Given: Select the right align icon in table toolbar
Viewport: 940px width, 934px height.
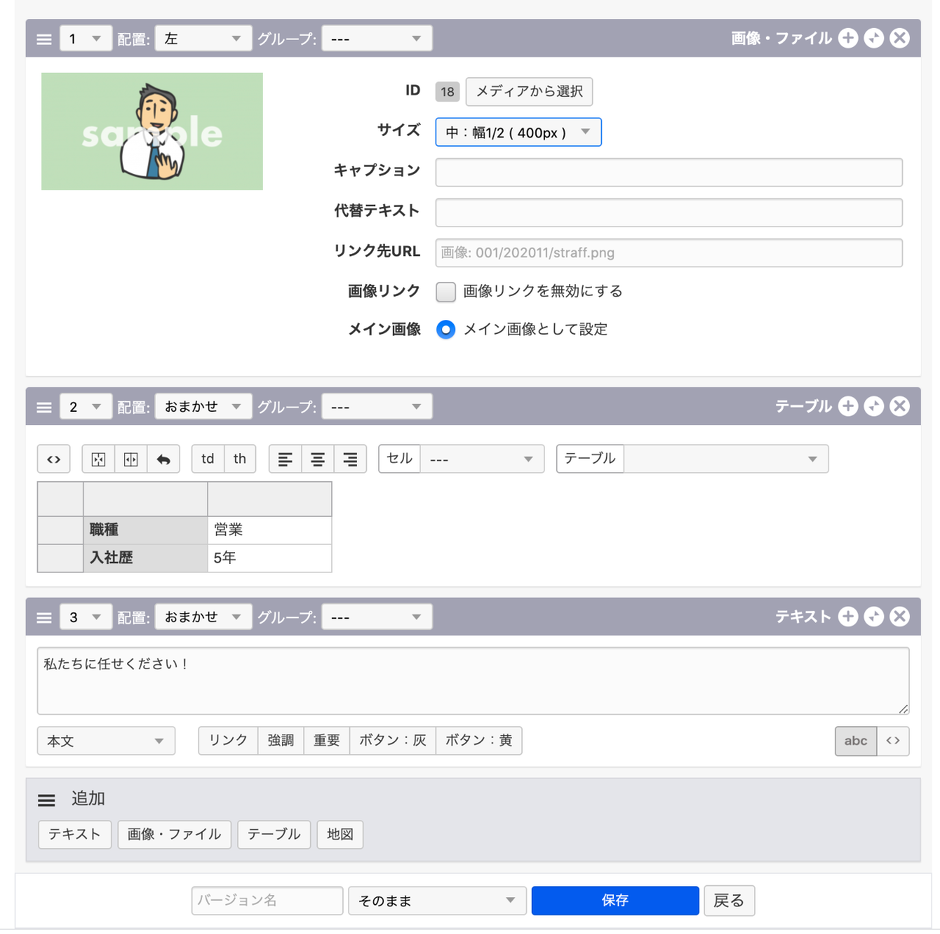Looking at the screenshot, I should [348, 458].
